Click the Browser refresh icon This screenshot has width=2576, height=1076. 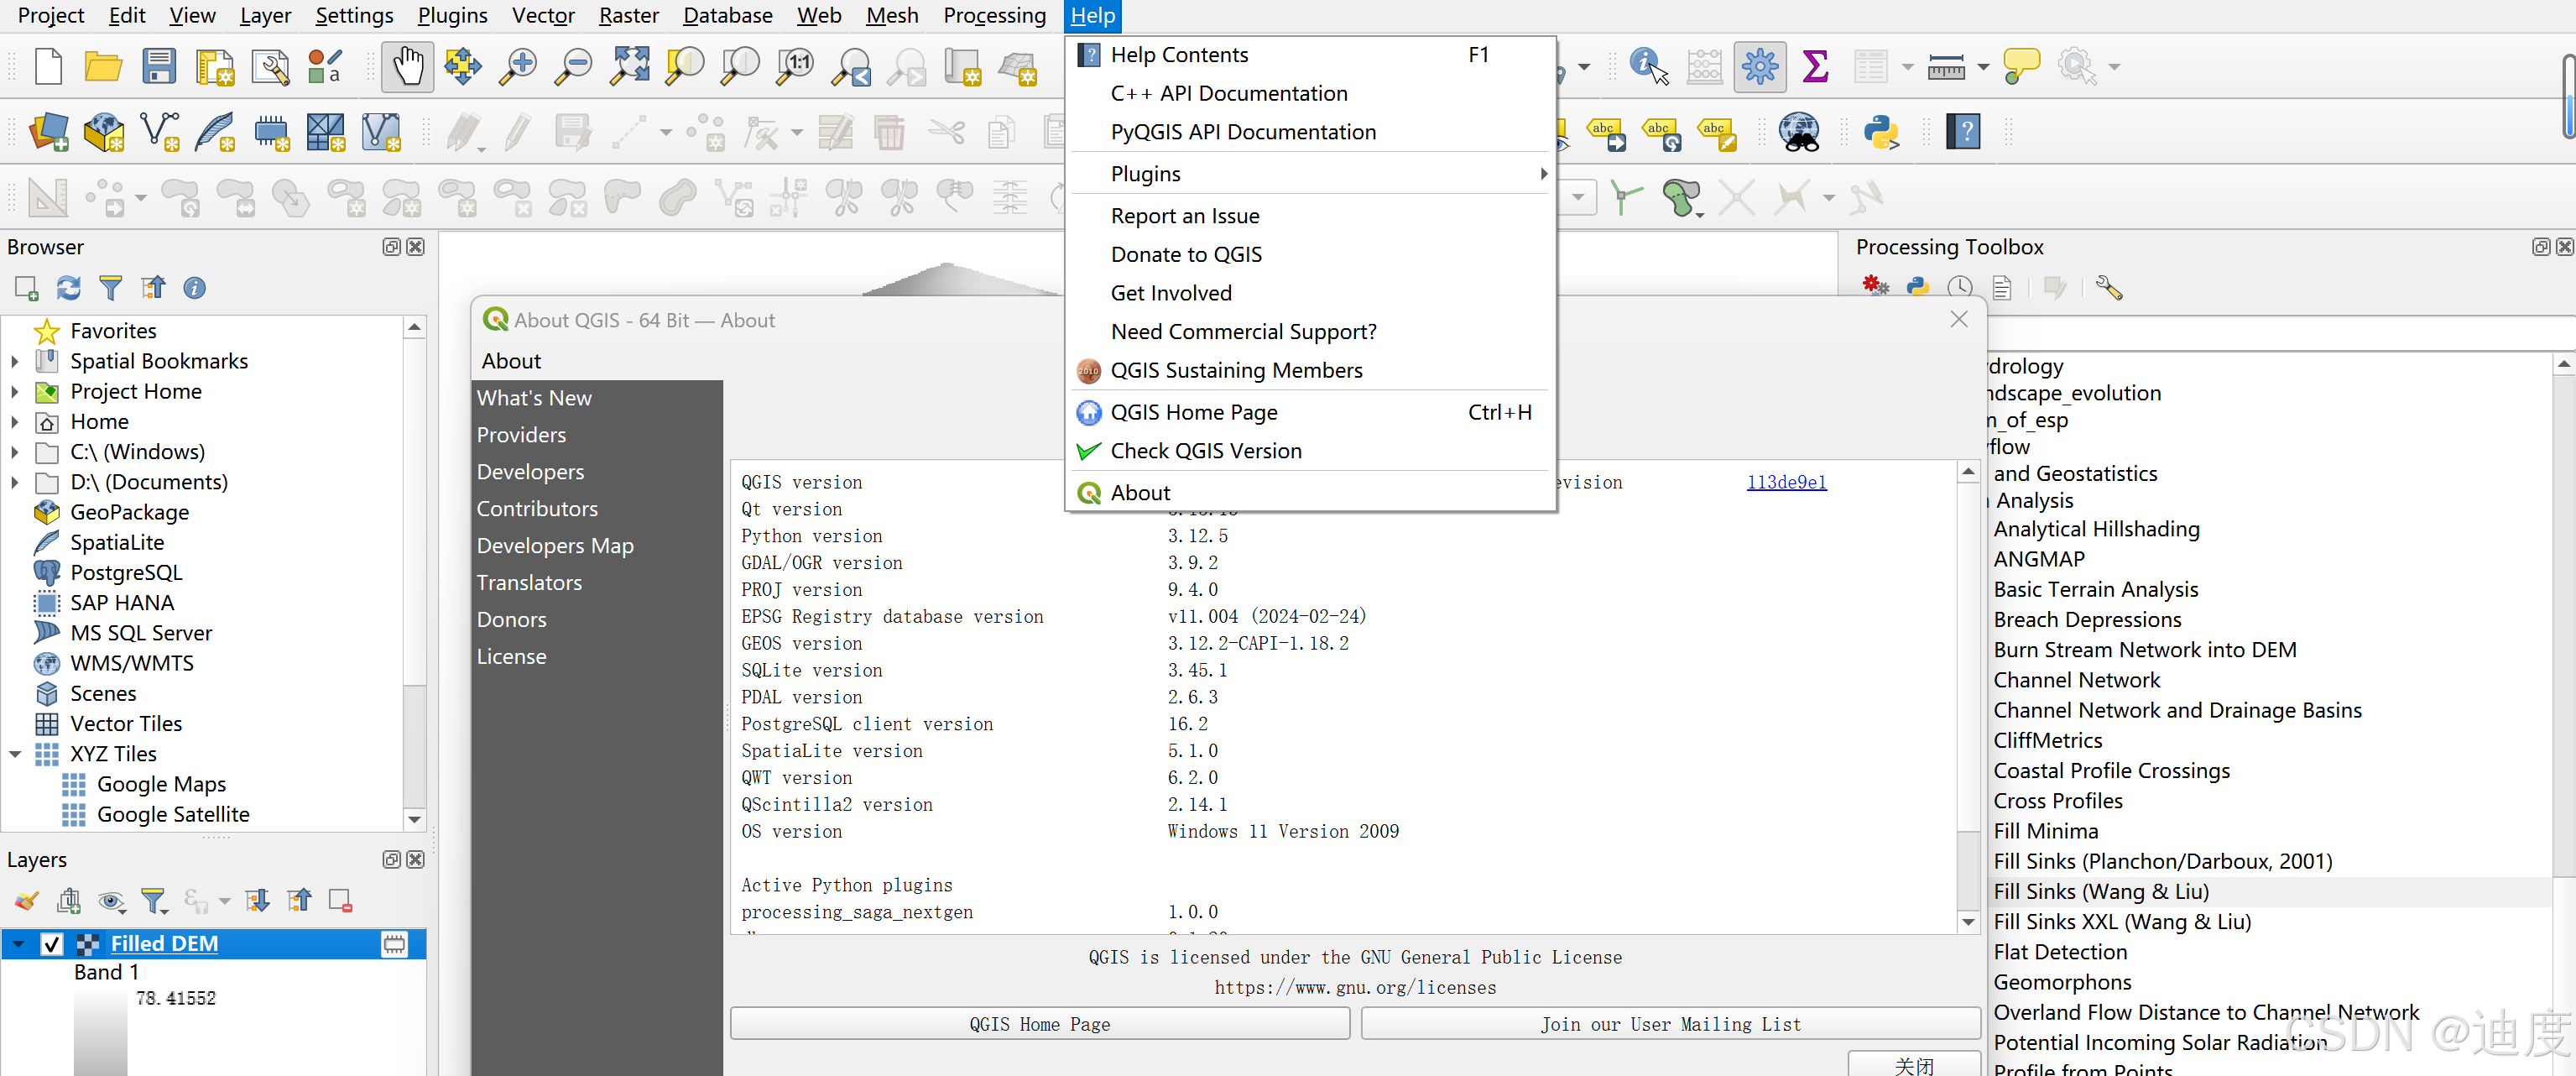point(68,288)
